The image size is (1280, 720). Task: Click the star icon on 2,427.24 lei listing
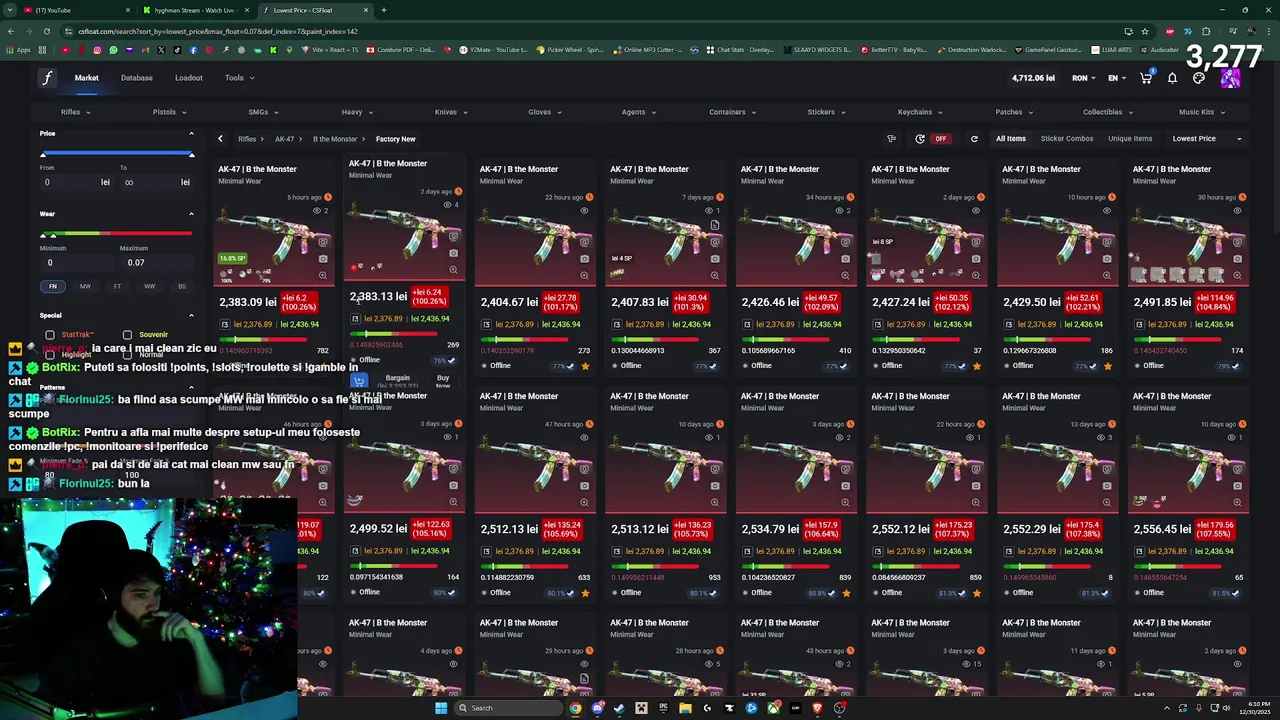point(977,366)
